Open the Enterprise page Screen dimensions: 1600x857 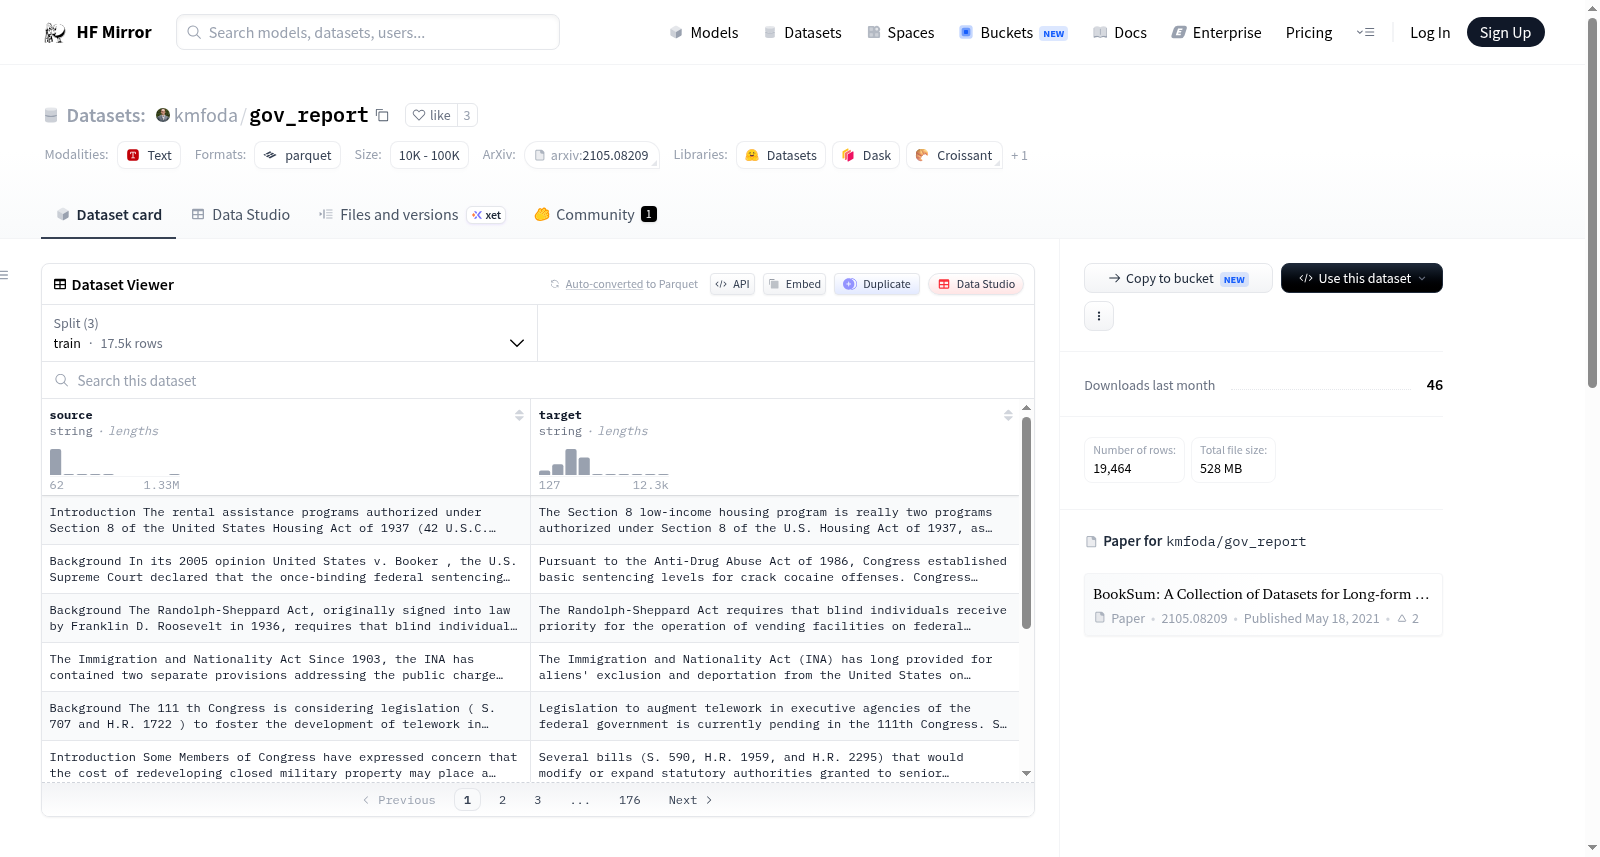(x=1216, y=32)
